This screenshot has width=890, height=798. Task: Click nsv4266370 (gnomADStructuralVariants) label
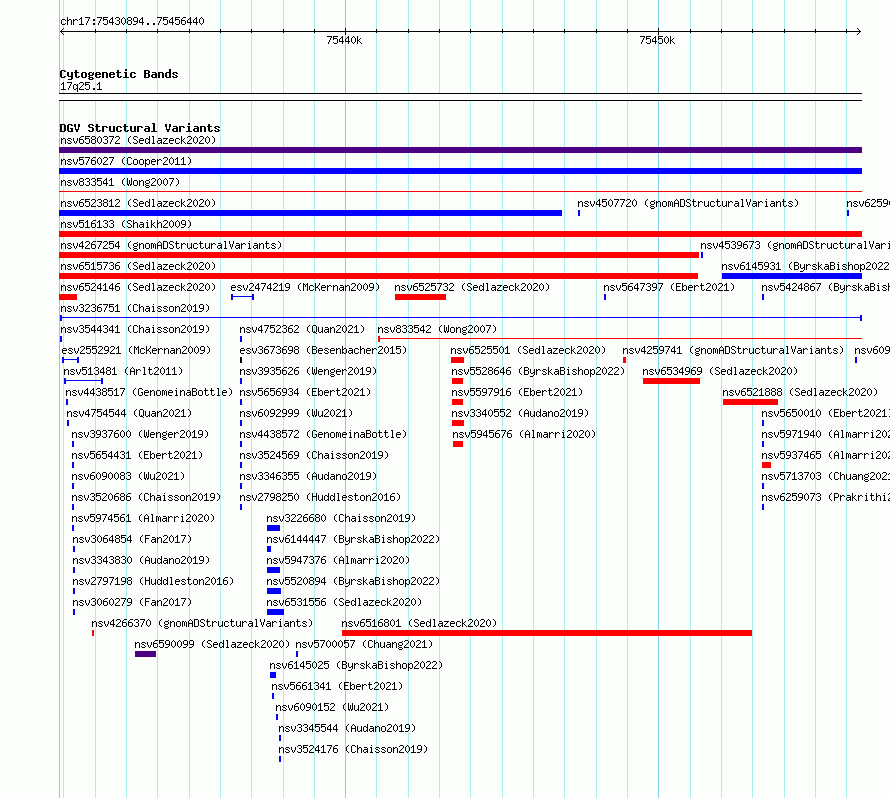[x=202, y=623]
